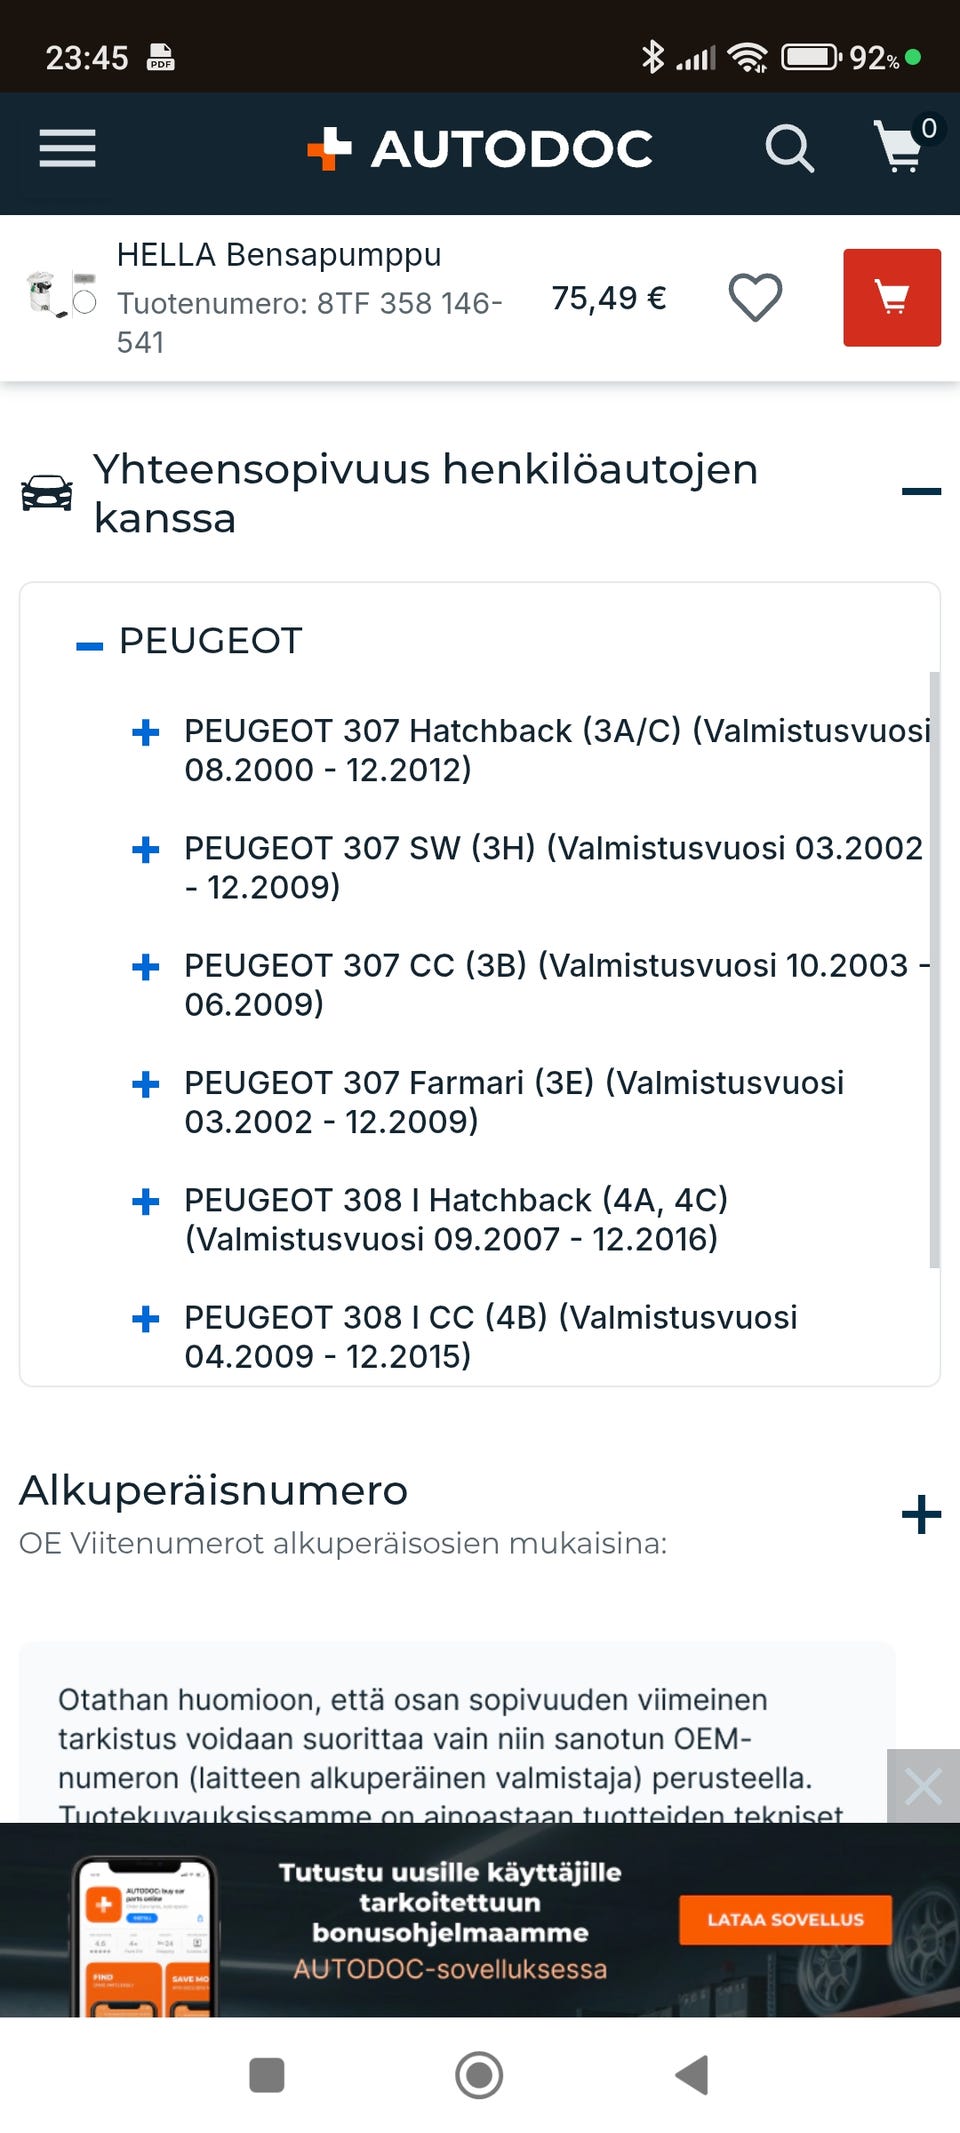
Task: Expand the Alkuperäisnumero section
Action: tap(921, 1514)
